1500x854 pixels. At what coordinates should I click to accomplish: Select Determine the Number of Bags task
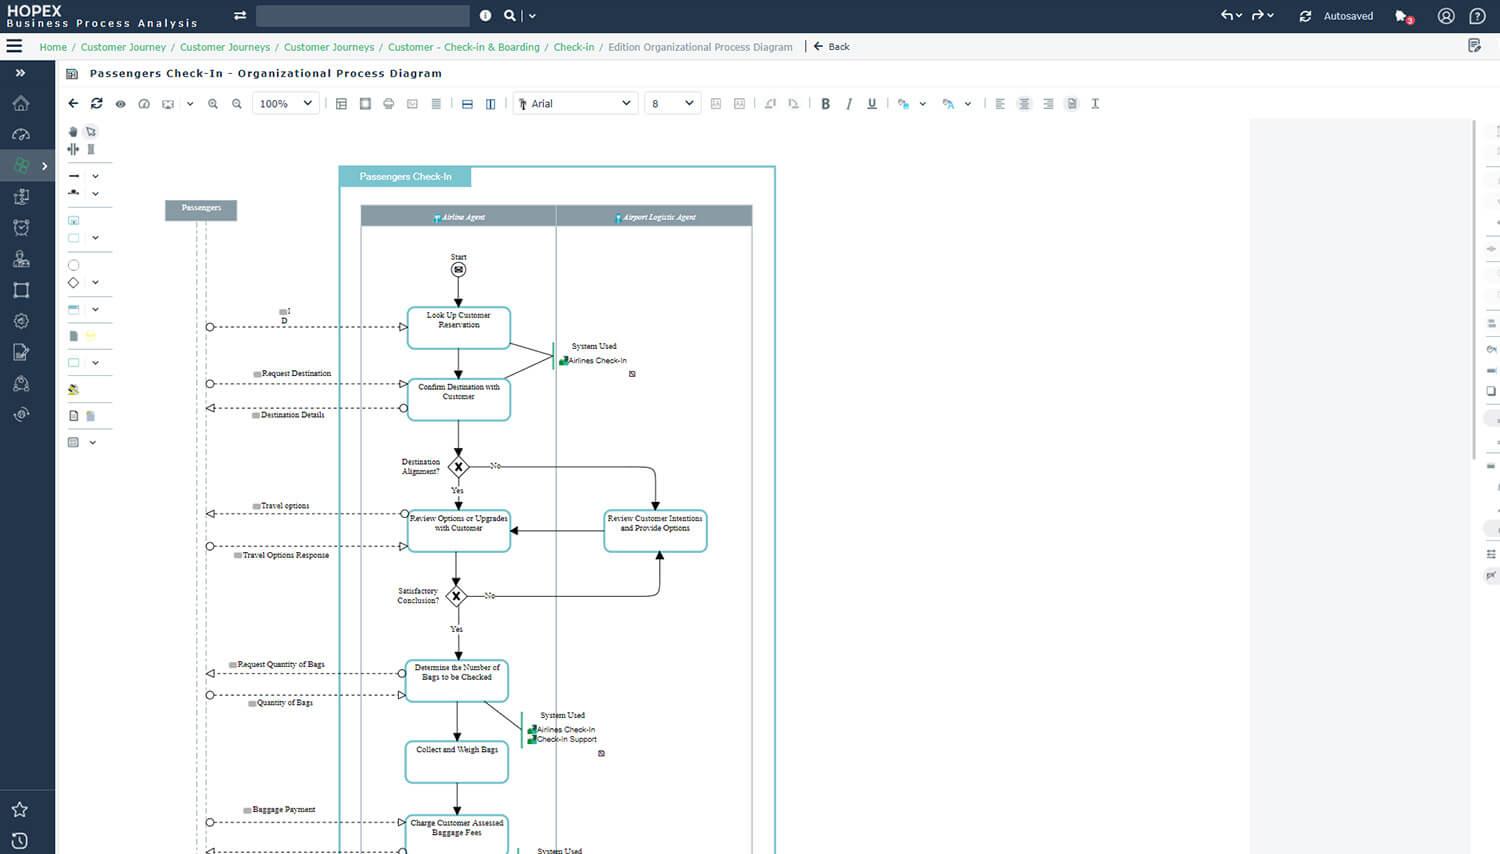click(457, 681)
